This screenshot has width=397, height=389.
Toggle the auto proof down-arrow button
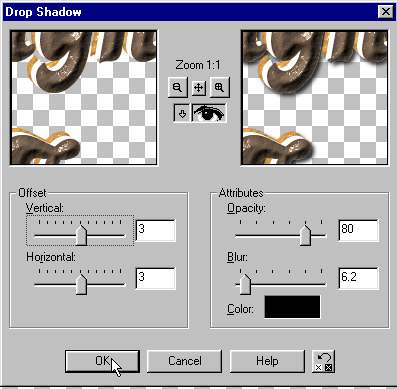[x=182, y=113]
